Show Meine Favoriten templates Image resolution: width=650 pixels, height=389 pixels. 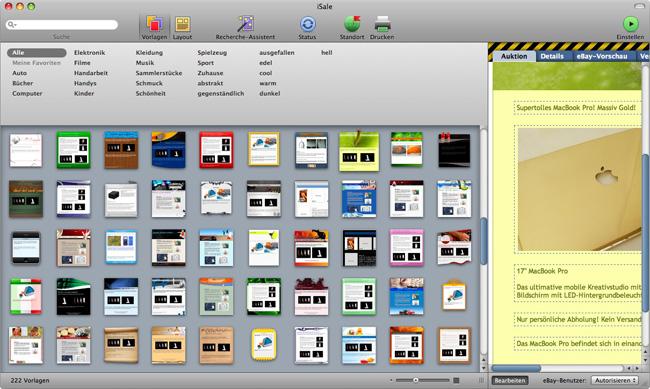click(x=36, y=63)
